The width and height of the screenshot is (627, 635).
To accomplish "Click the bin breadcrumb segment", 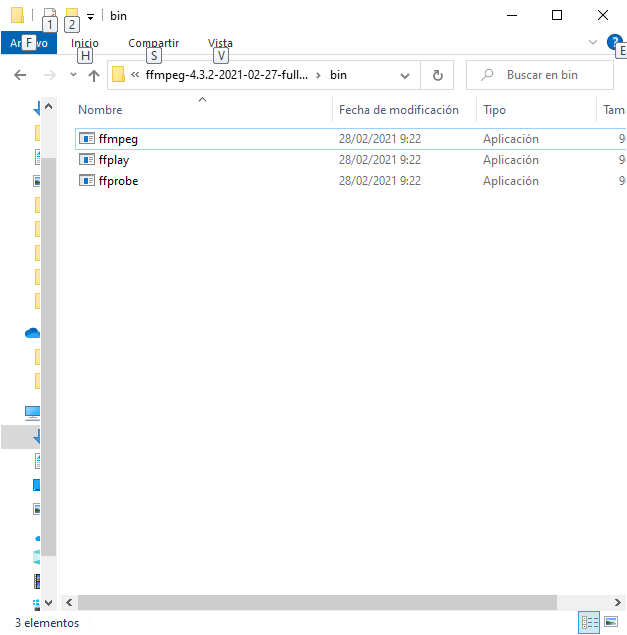I will [338, 75].
